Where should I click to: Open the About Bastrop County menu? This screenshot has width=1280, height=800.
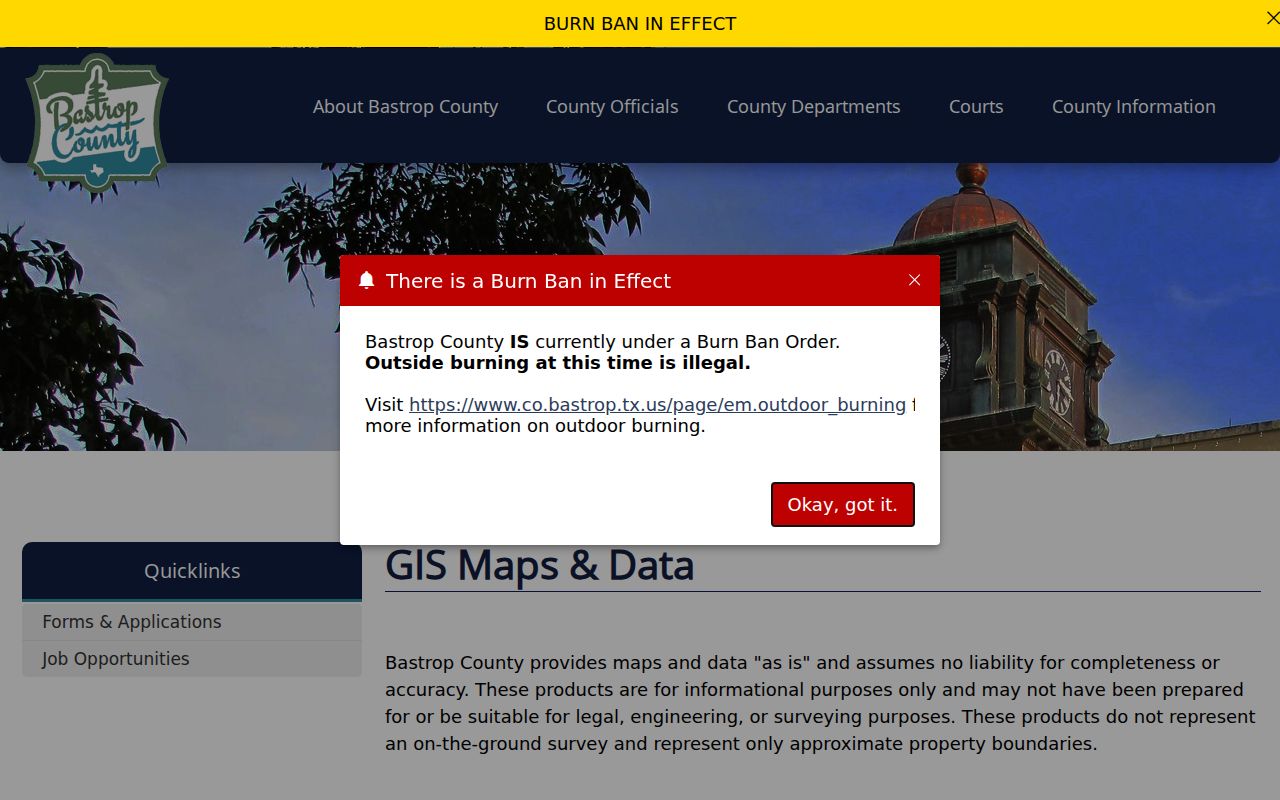[x=405, y=107]
